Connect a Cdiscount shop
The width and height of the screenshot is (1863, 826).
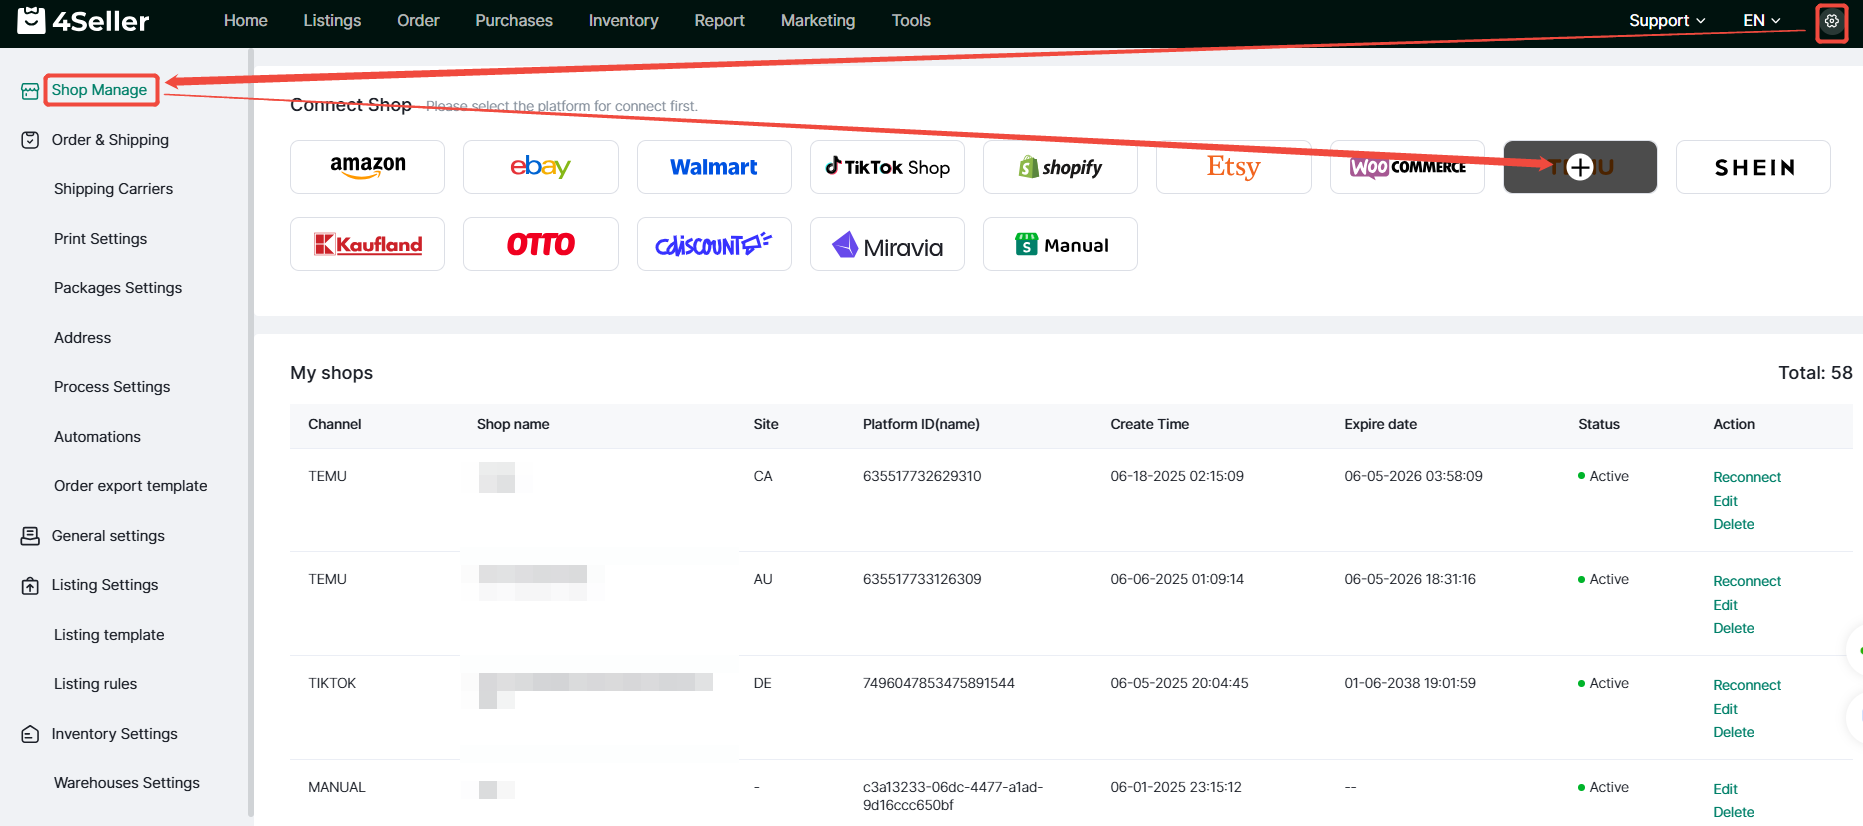(714, 244)
